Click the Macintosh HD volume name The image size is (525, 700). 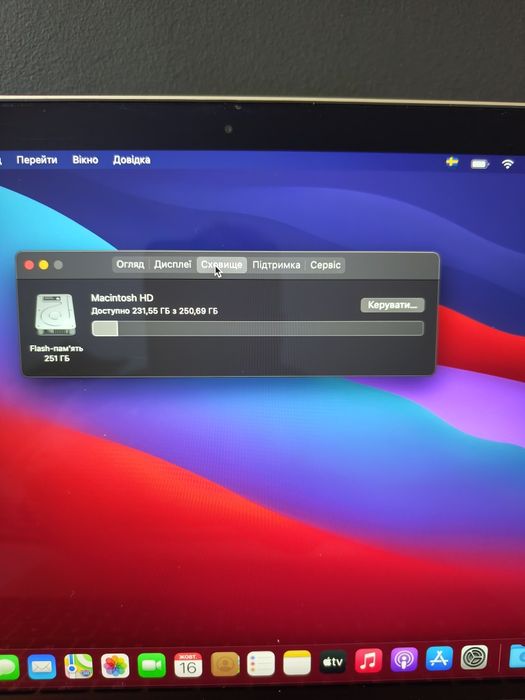[x=122, y=298]
